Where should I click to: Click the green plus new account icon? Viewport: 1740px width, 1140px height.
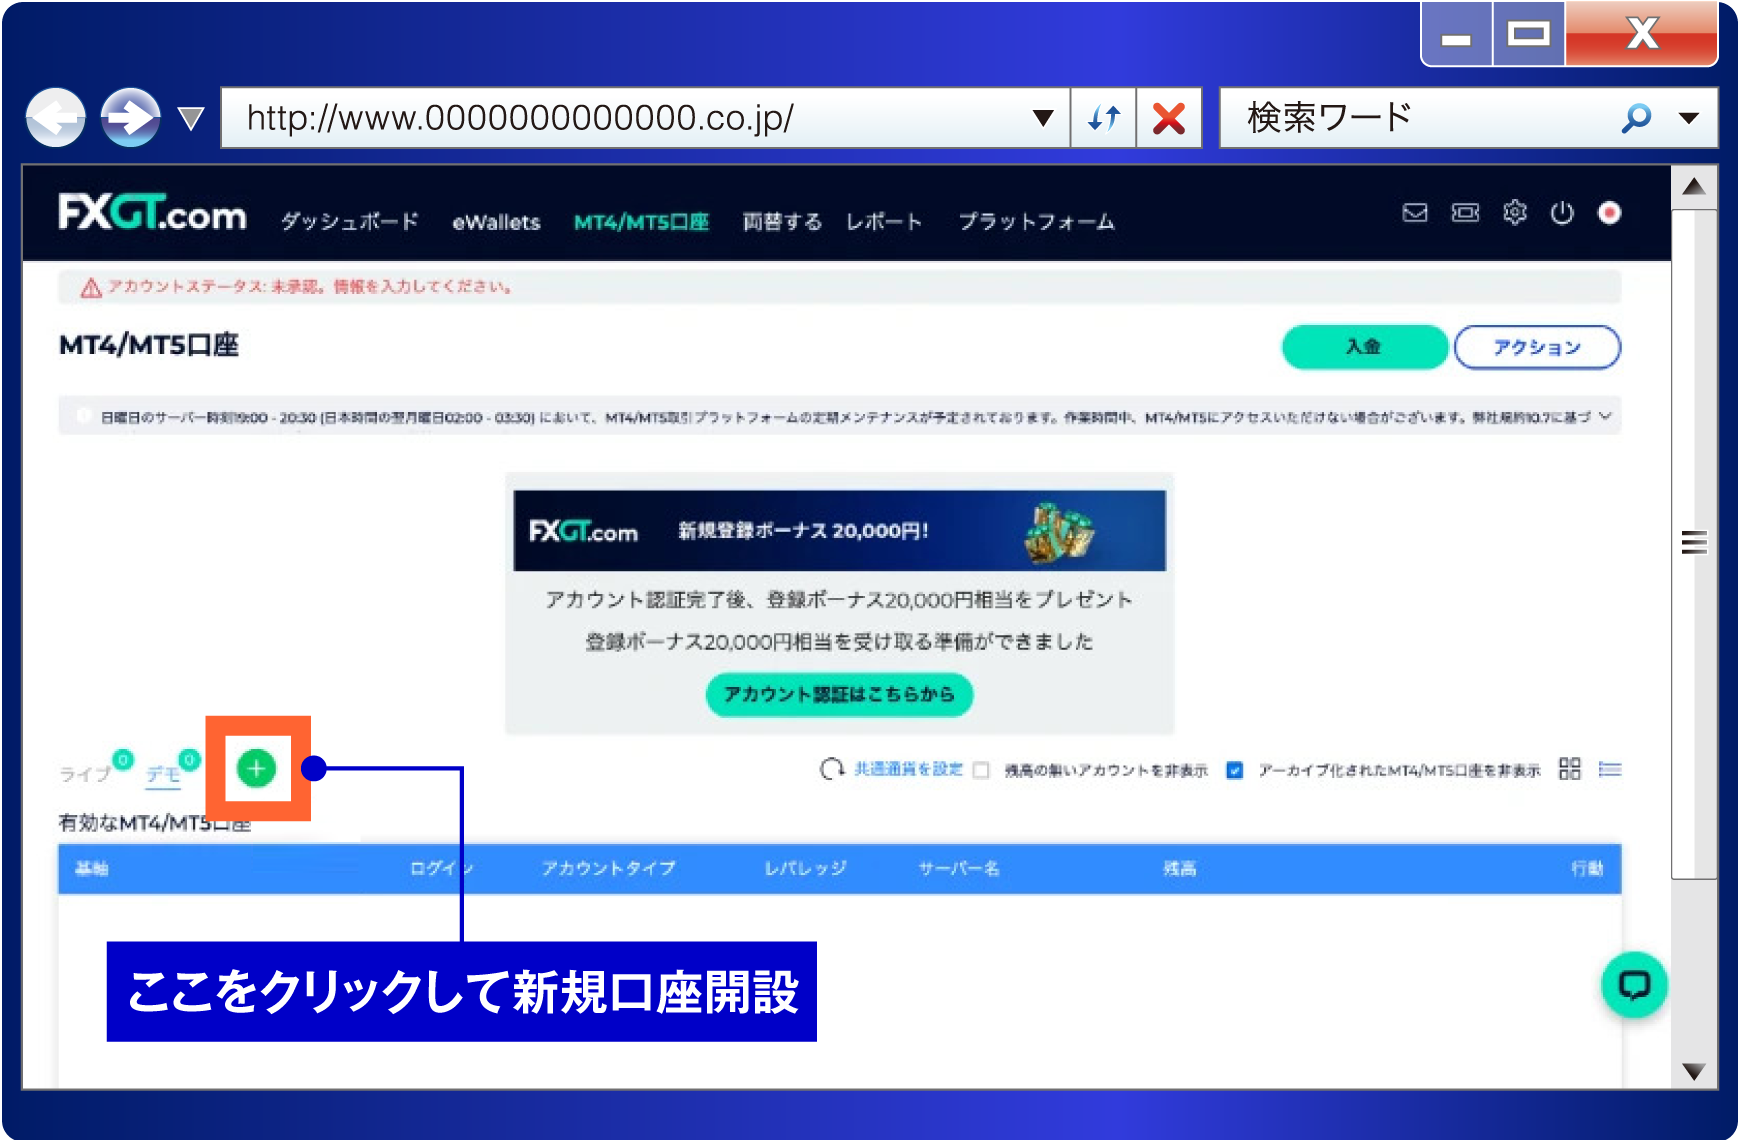point(256,768)
